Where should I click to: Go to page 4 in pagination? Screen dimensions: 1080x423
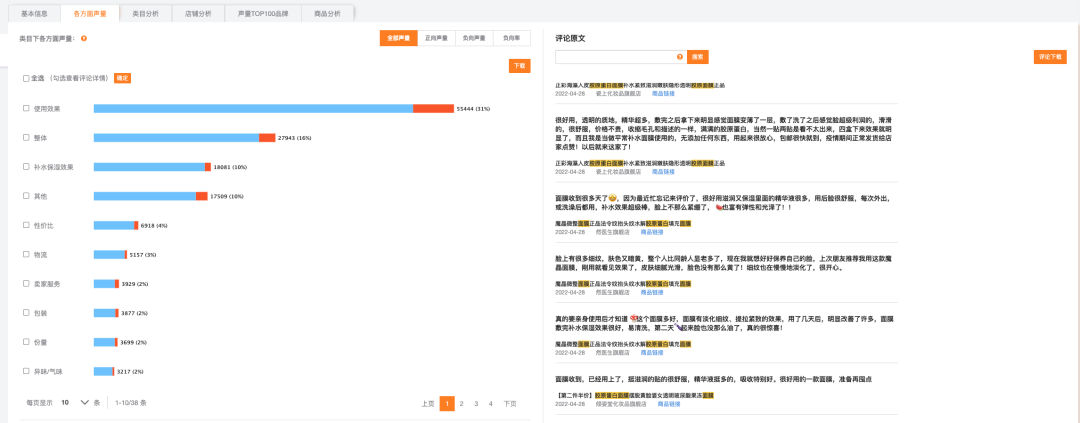[x=490, y=404]
